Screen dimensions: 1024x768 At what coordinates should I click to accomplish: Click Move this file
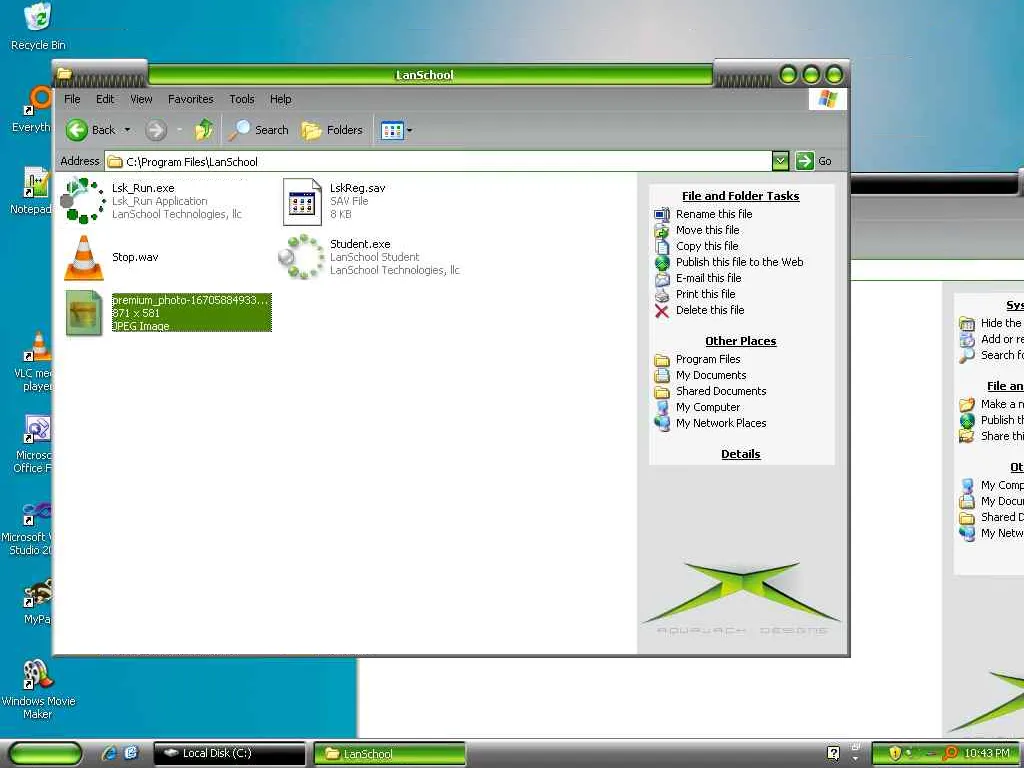pyautogui.click(x=707, y=230)
